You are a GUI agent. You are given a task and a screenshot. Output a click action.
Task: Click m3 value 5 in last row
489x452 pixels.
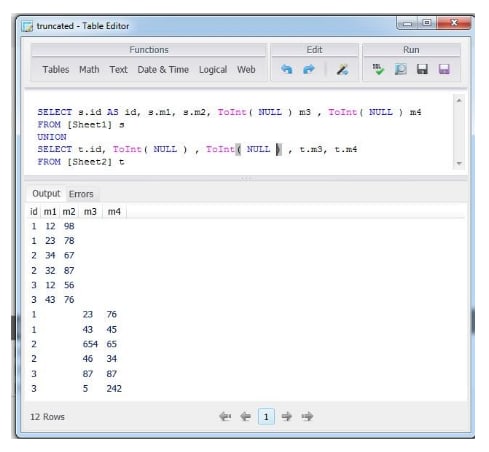click(x=85, y=388)
